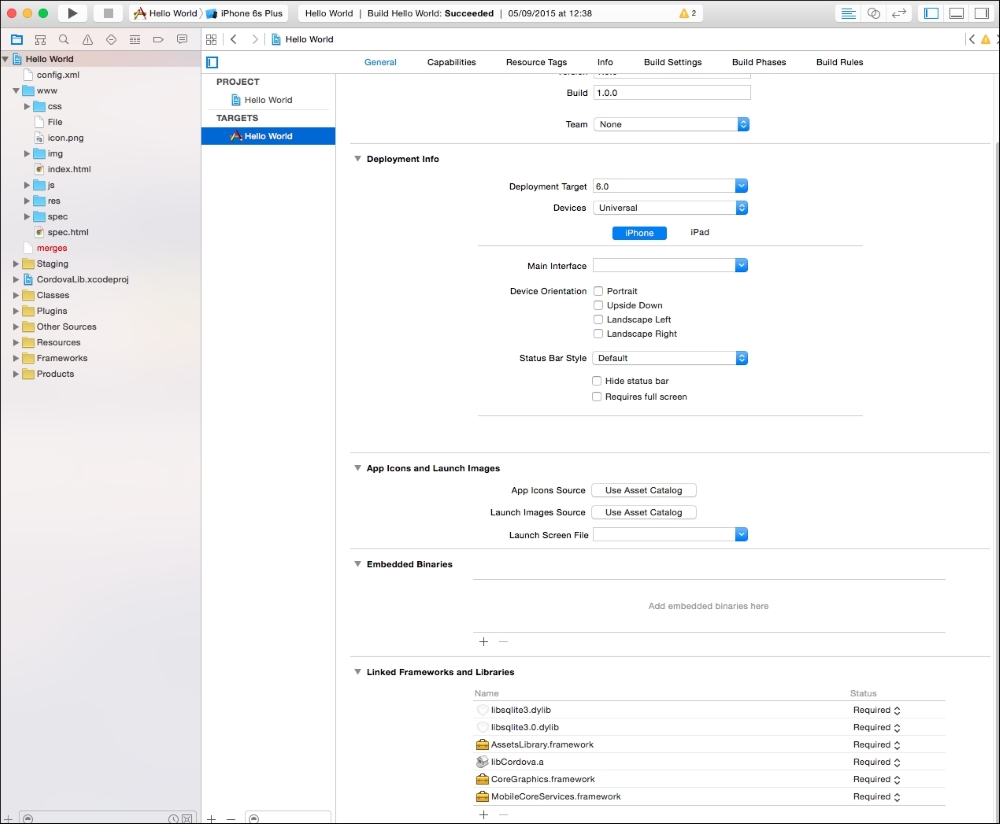Add an embedded binary with plus

[x=483, y=642]
